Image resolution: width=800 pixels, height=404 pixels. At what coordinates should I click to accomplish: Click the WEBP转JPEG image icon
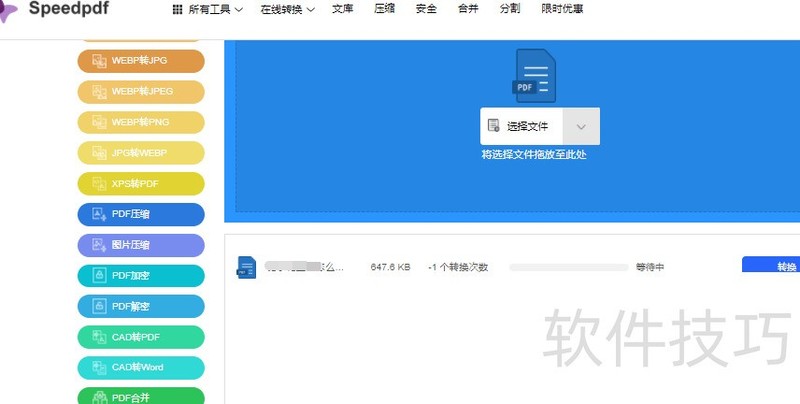tap(99, 91)
